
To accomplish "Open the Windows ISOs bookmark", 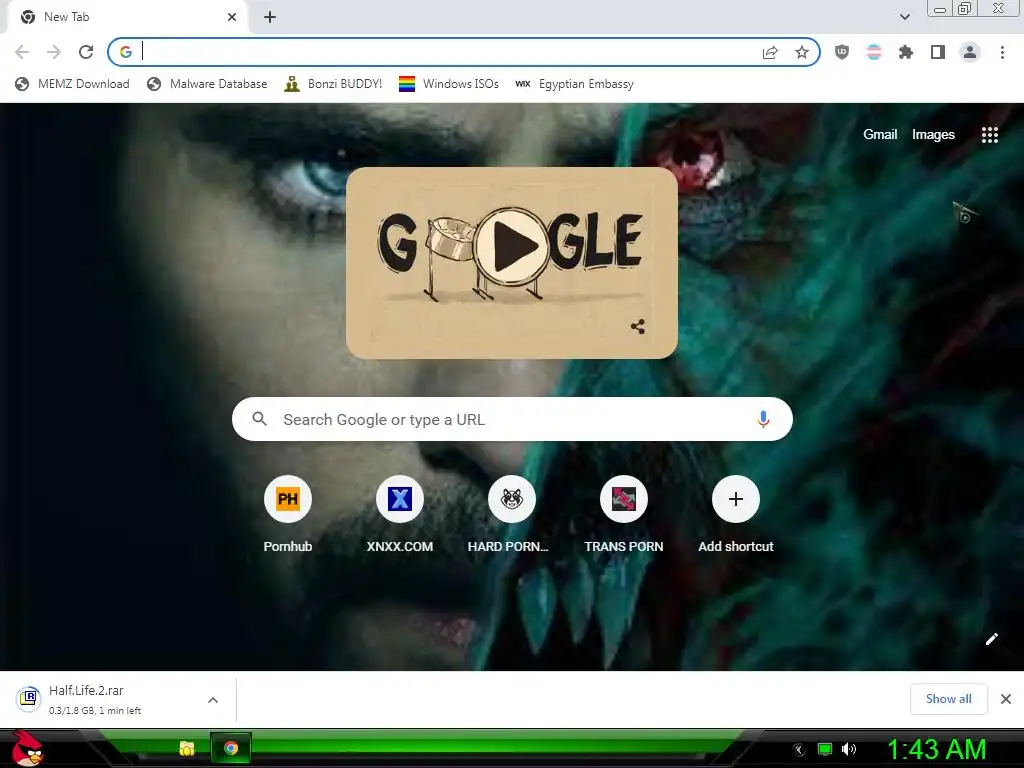I will click(x=449, y=84).
